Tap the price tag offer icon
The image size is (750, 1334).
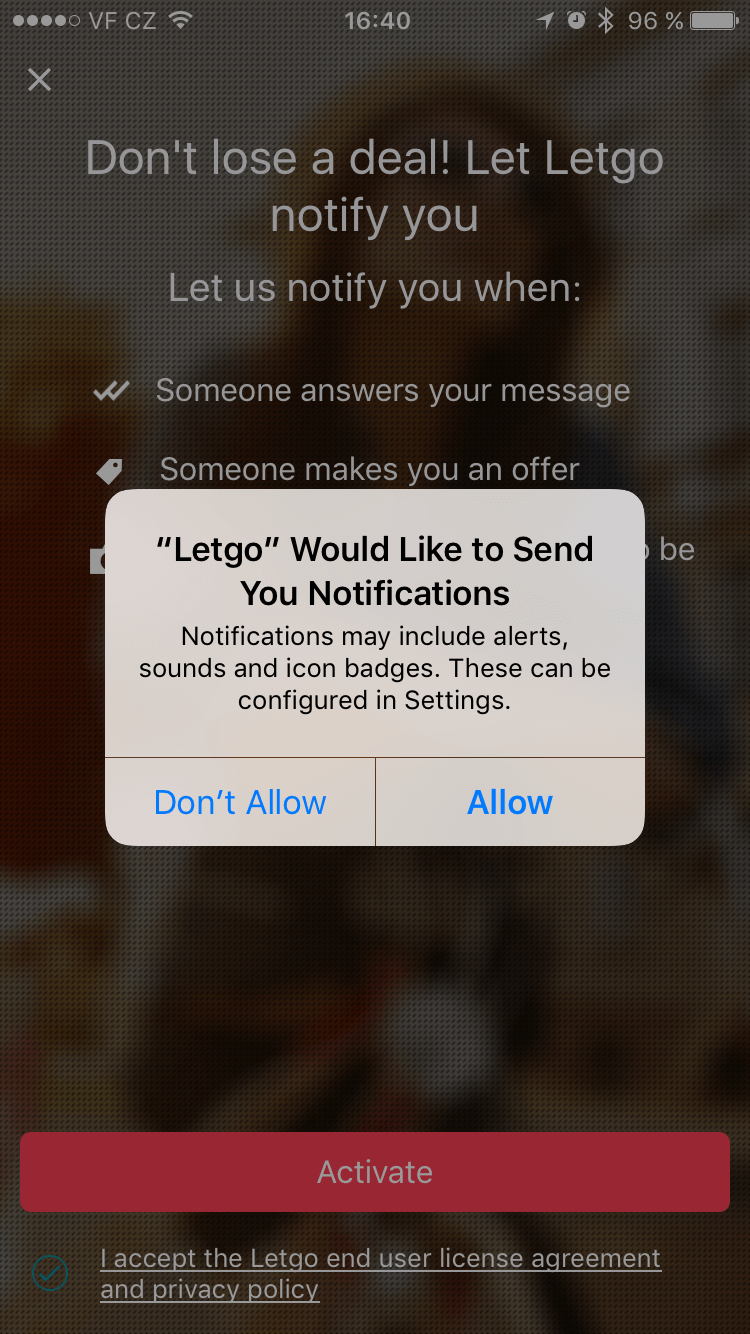pos(109,470)
